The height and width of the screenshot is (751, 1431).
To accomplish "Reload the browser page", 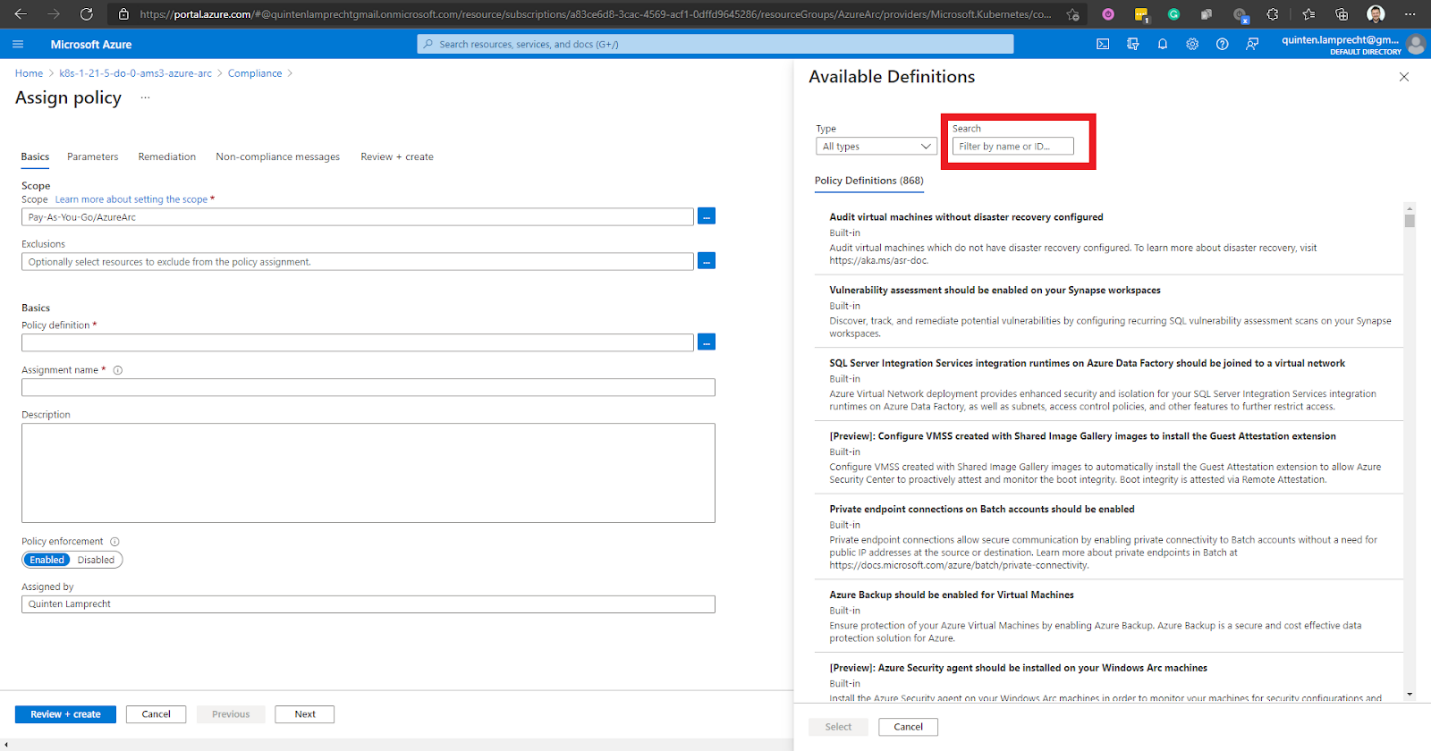I will pyautogui.click(x=86, y=14).
